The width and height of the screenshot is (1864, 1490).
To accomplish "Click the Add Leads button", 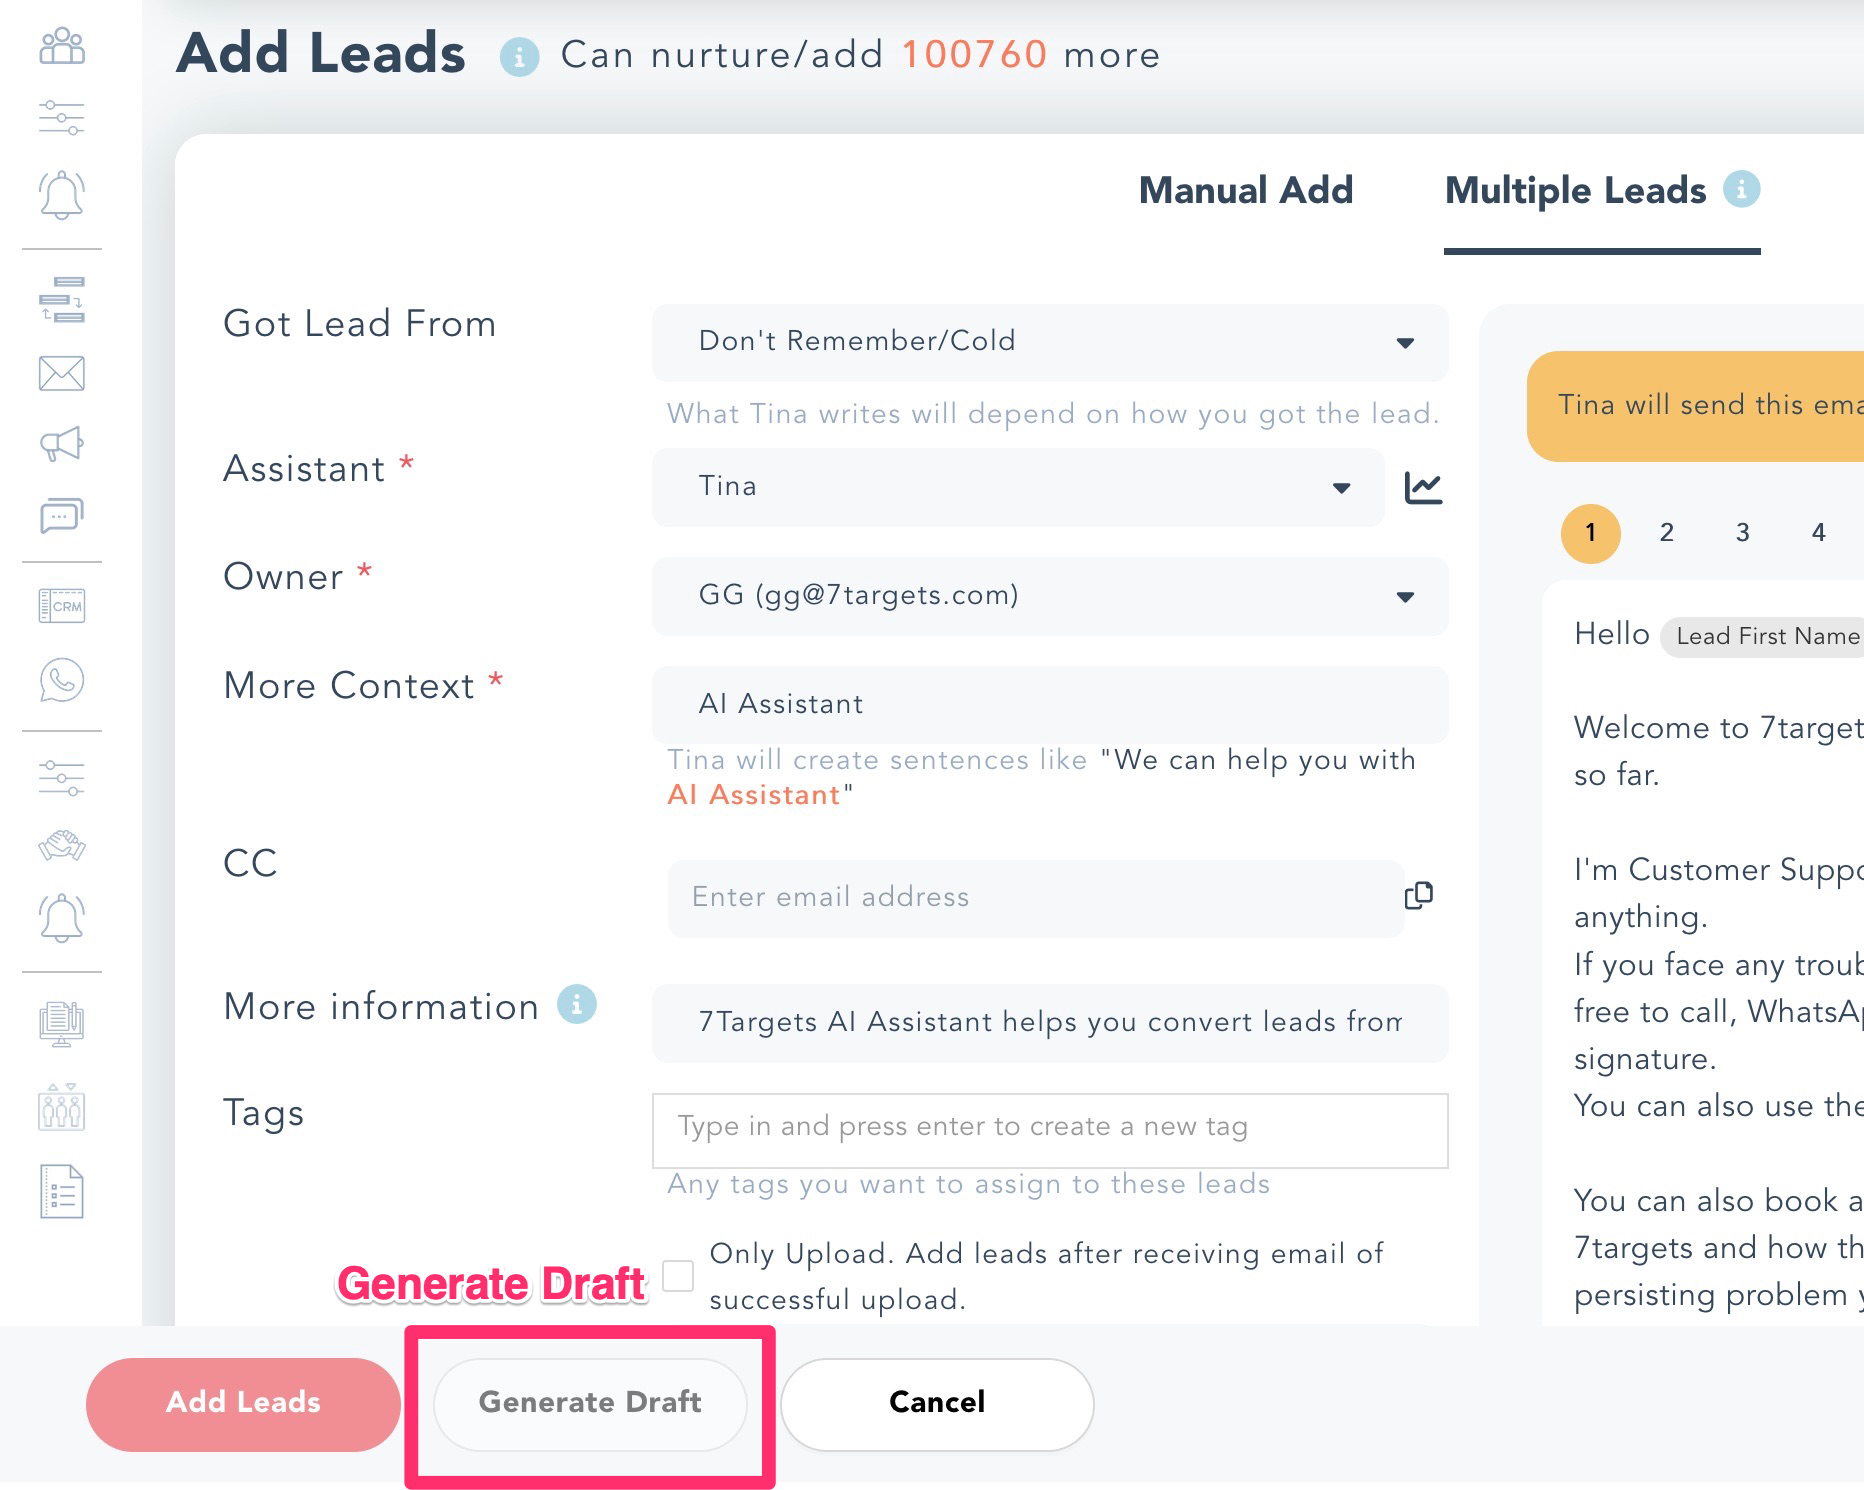I will click(243, 1403).
